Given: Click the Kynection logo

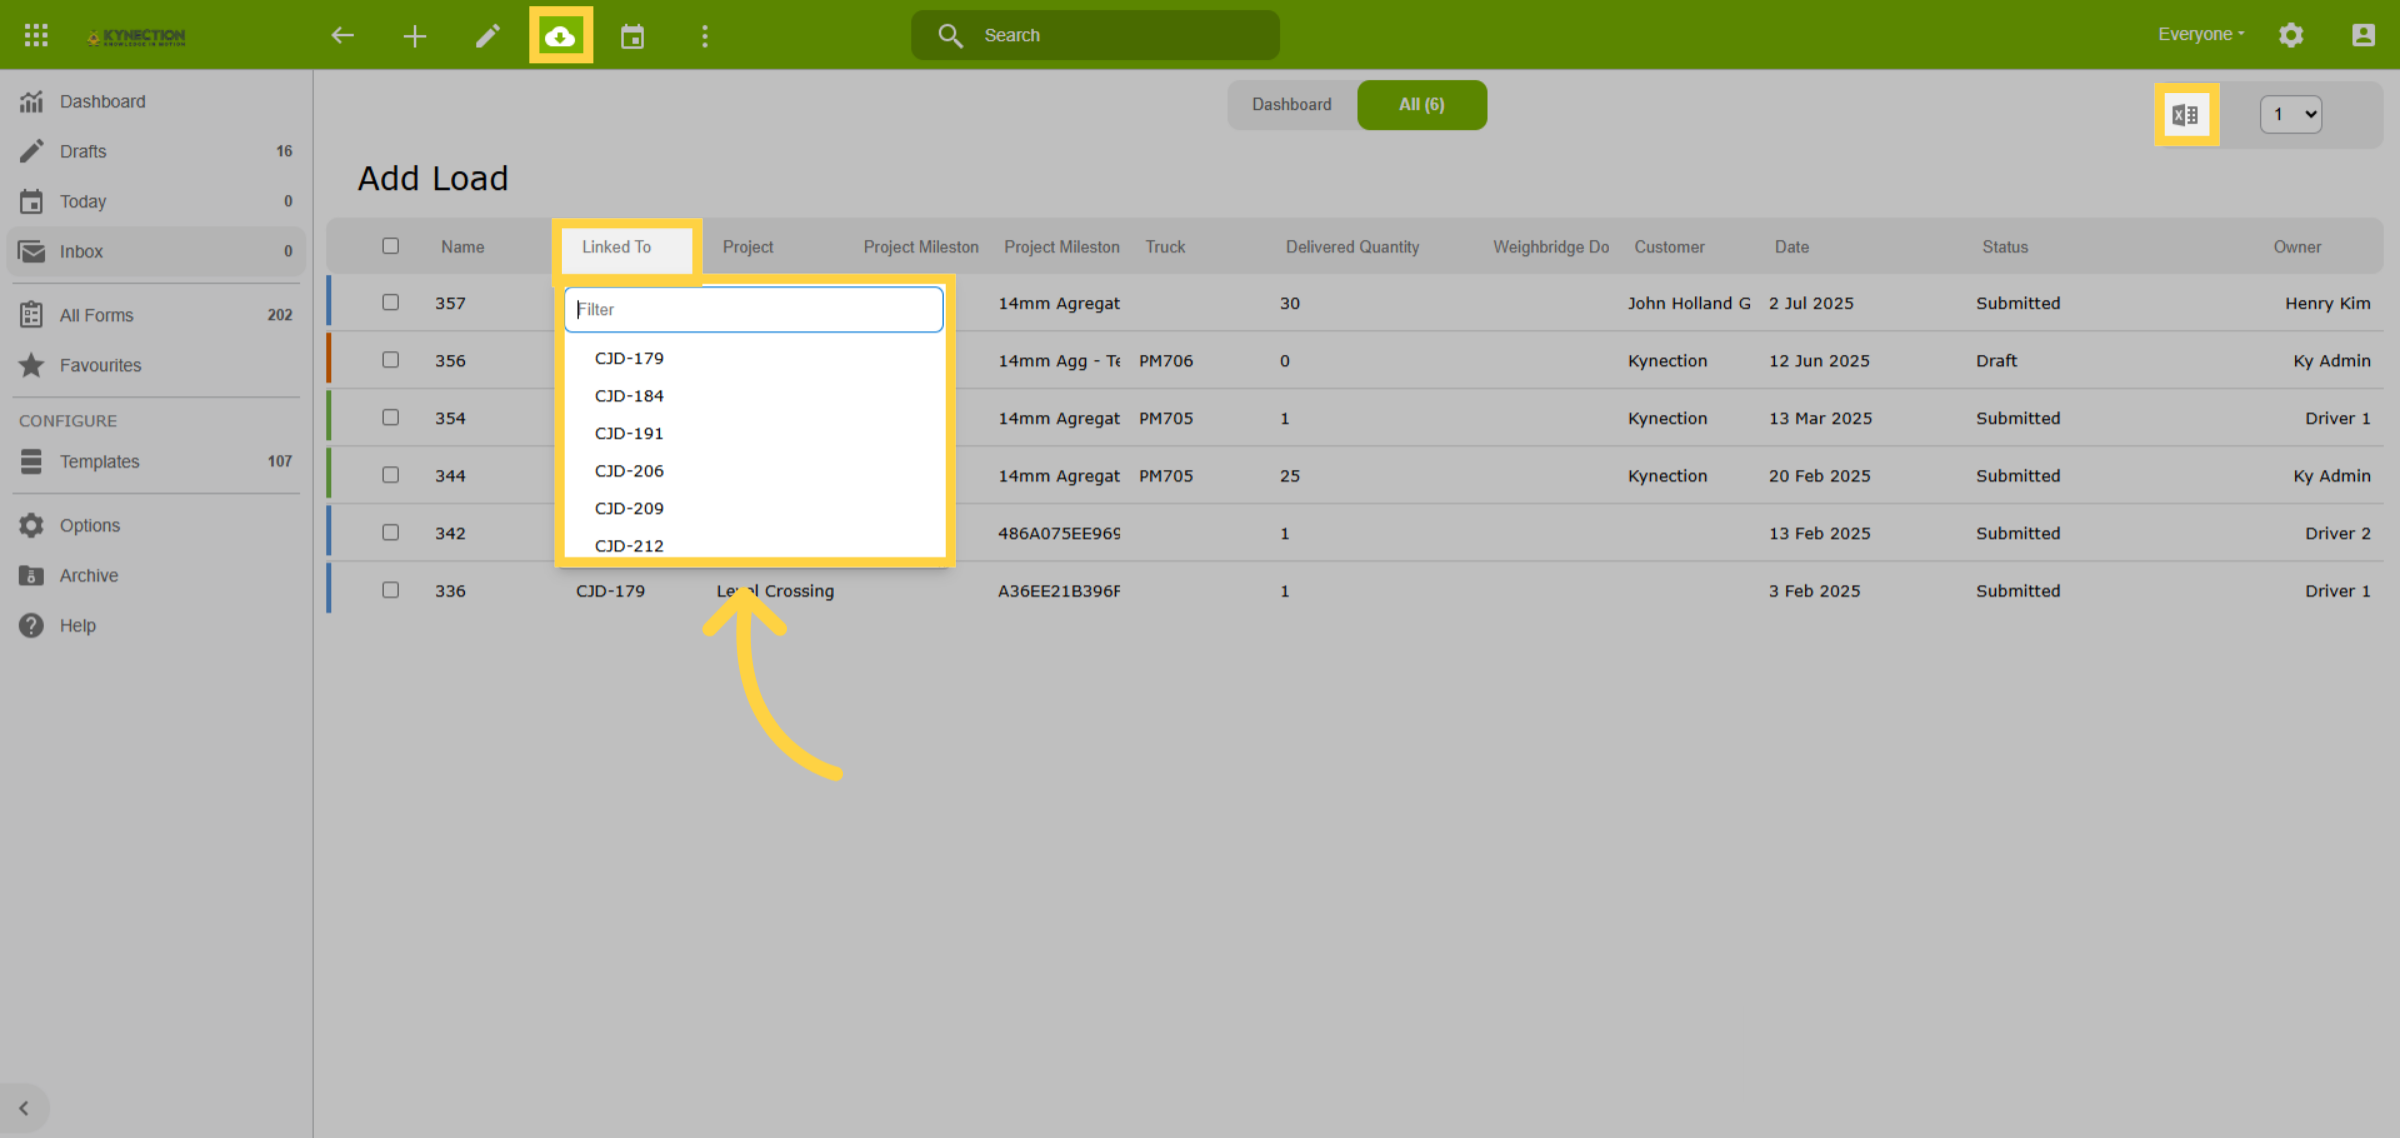Looking at the screenshot, I should point(136,36).
